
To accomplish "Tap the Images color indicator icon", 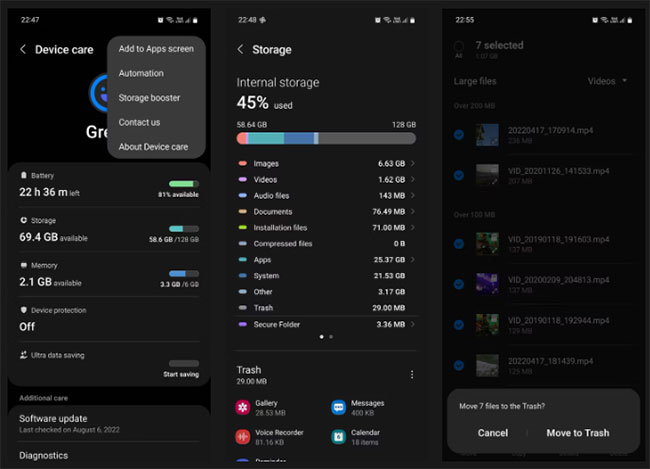I will 243,163.
